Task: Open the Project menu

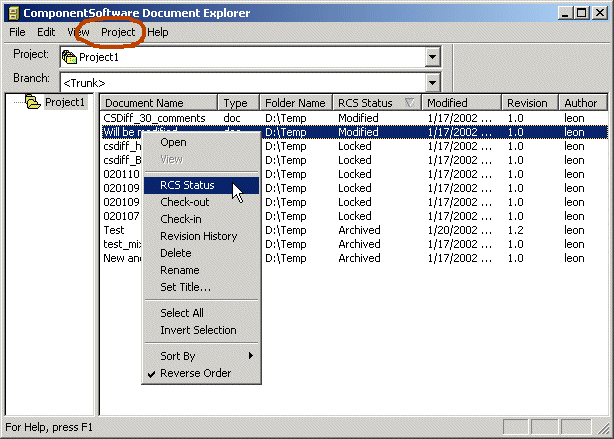Action: coord(118,32)
